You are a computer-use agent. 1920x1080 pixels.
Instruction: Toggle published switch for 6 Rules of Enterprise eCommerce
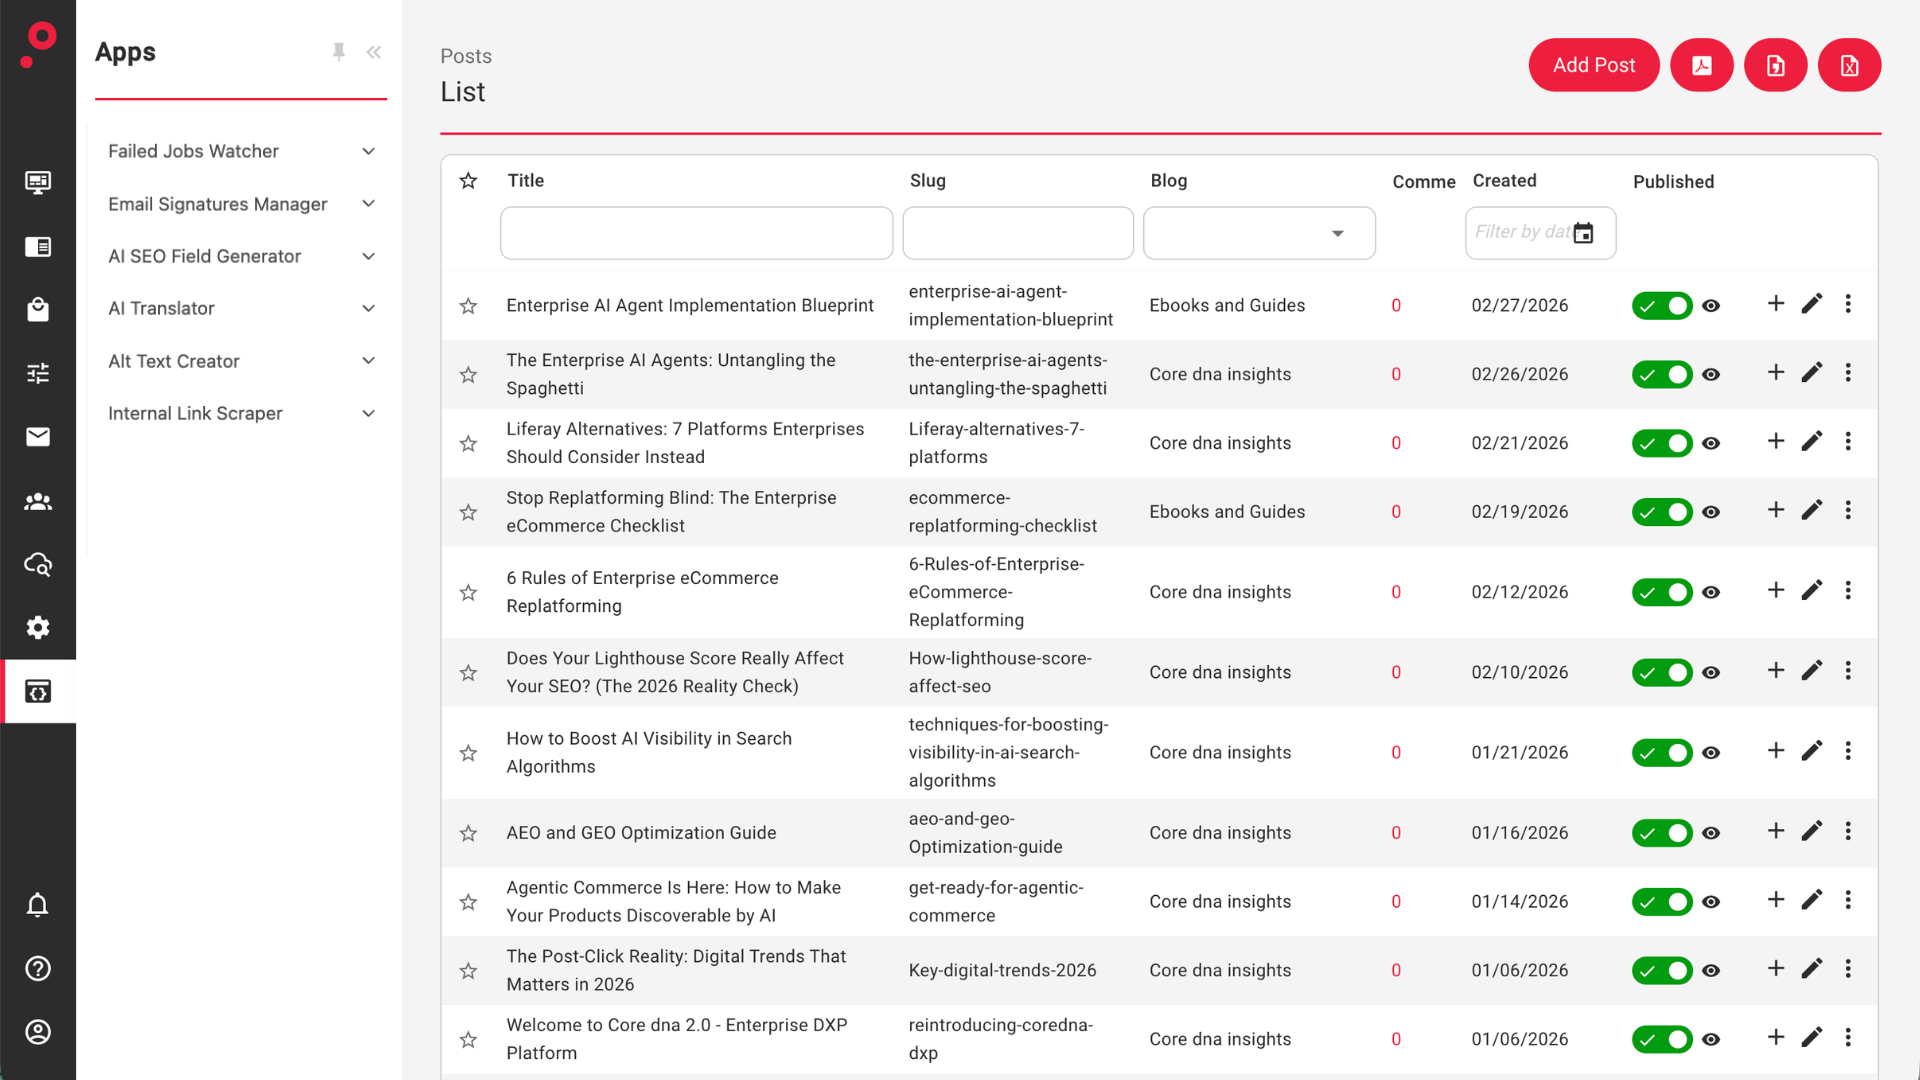(1661, 592)
